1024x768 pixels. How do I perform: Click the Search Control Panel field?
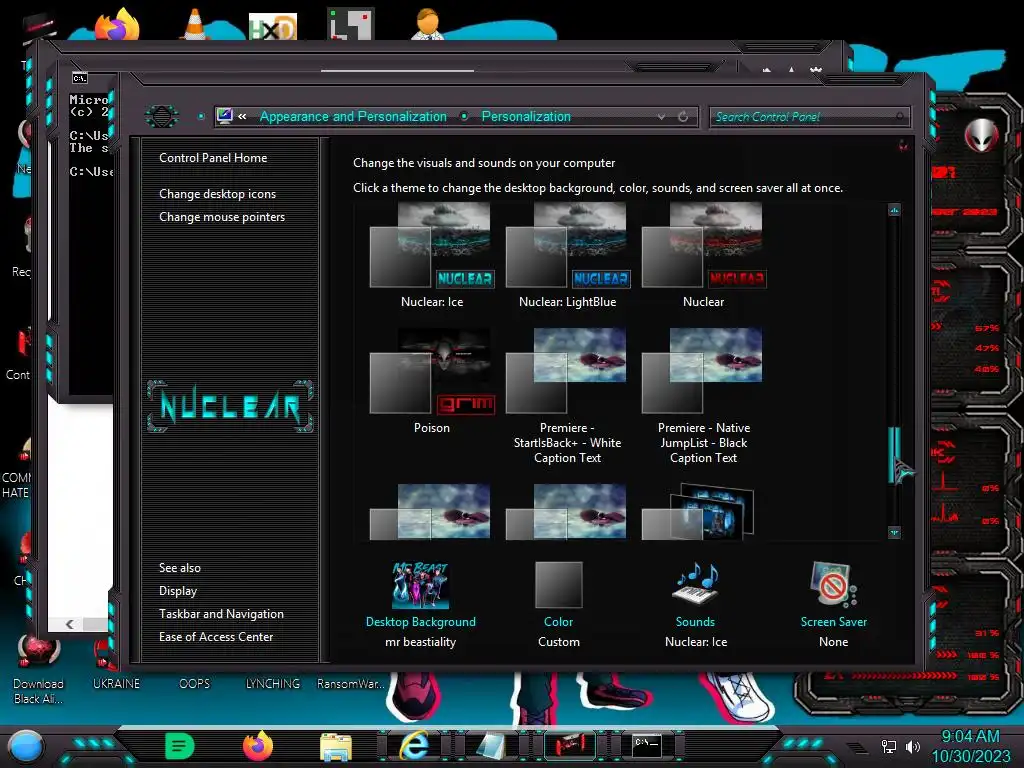point(809,117)
